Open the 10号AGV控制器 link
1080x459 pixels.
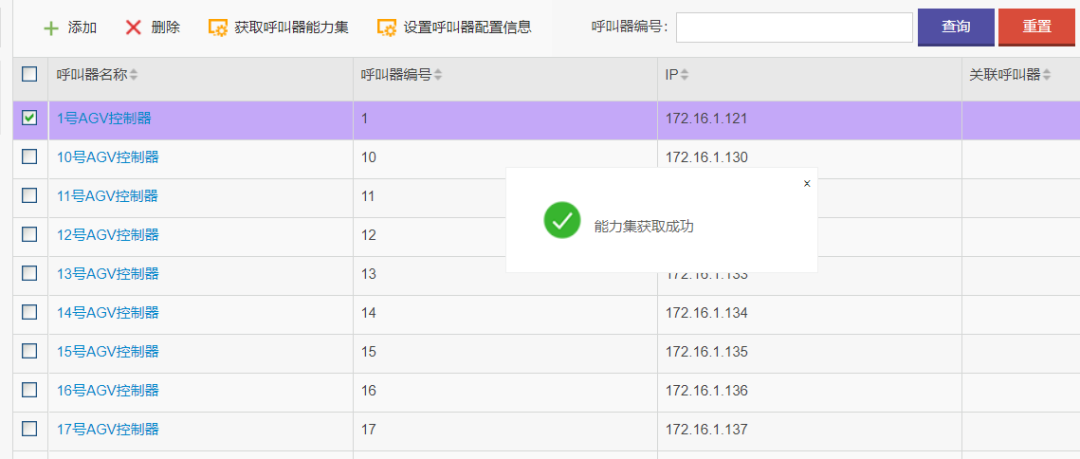click(x=107, y=157)
